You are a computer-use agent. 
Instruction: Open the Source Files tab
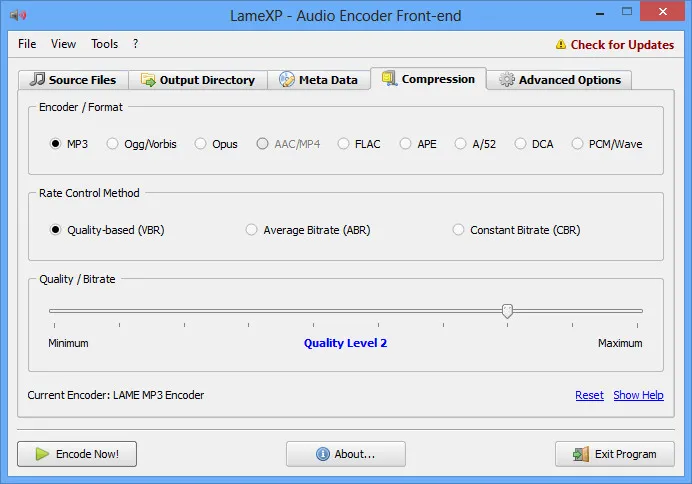click(73, 80)
